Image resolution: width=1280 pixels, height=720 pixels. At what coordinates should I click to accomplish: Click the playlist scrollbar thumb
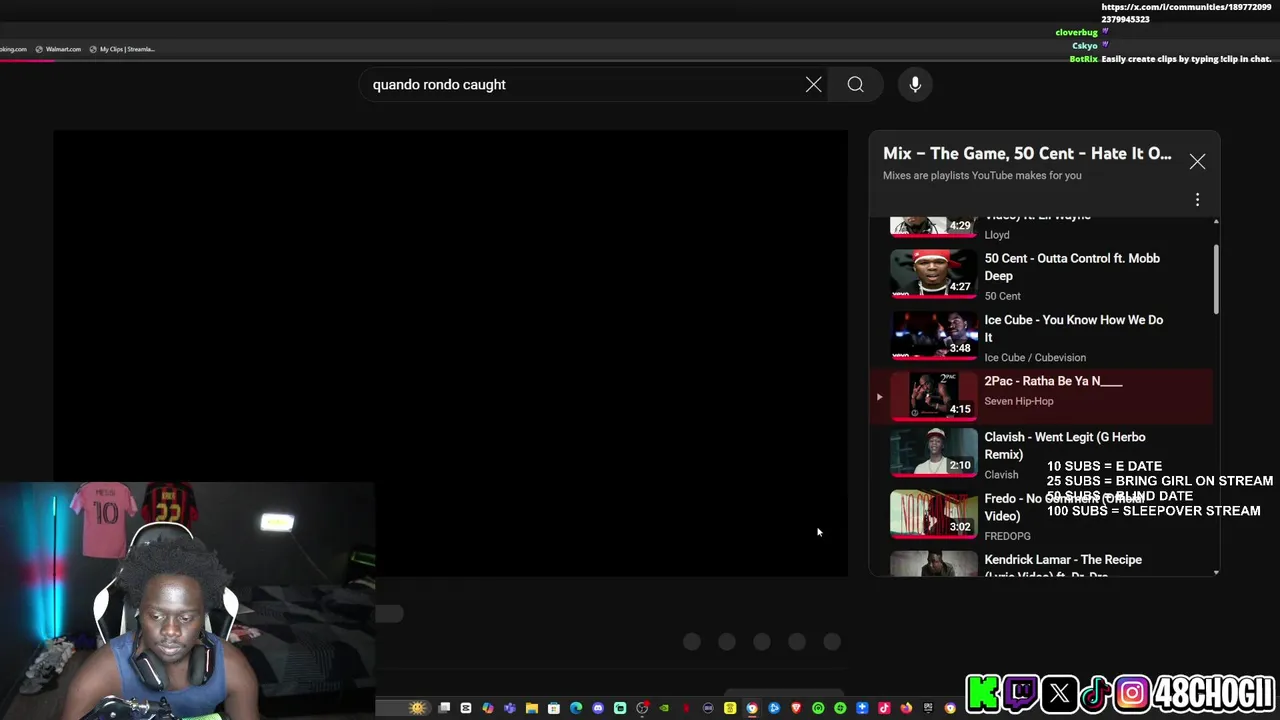pos(1216,278)
